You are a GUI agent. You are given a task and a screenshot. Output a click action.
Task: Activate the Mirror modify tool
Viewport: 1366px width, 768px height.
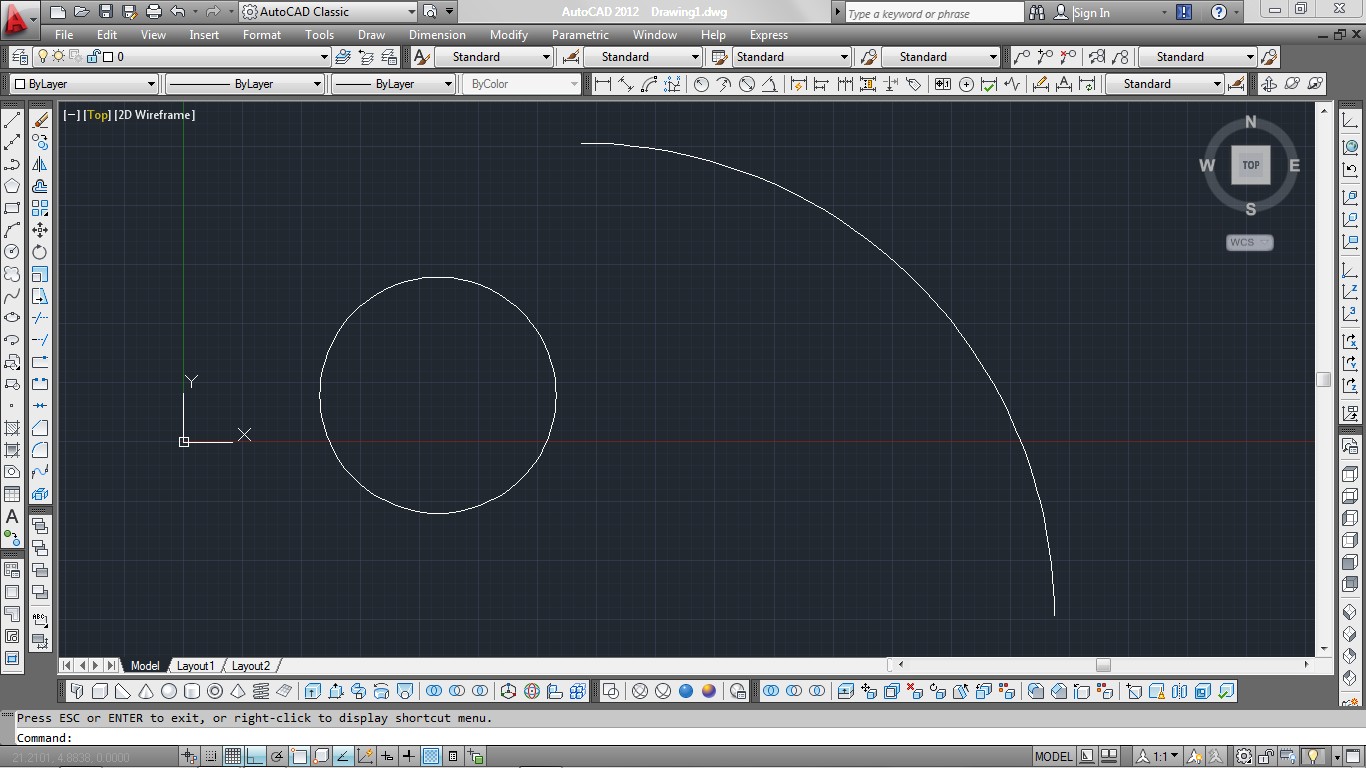[x=41, y=164]
